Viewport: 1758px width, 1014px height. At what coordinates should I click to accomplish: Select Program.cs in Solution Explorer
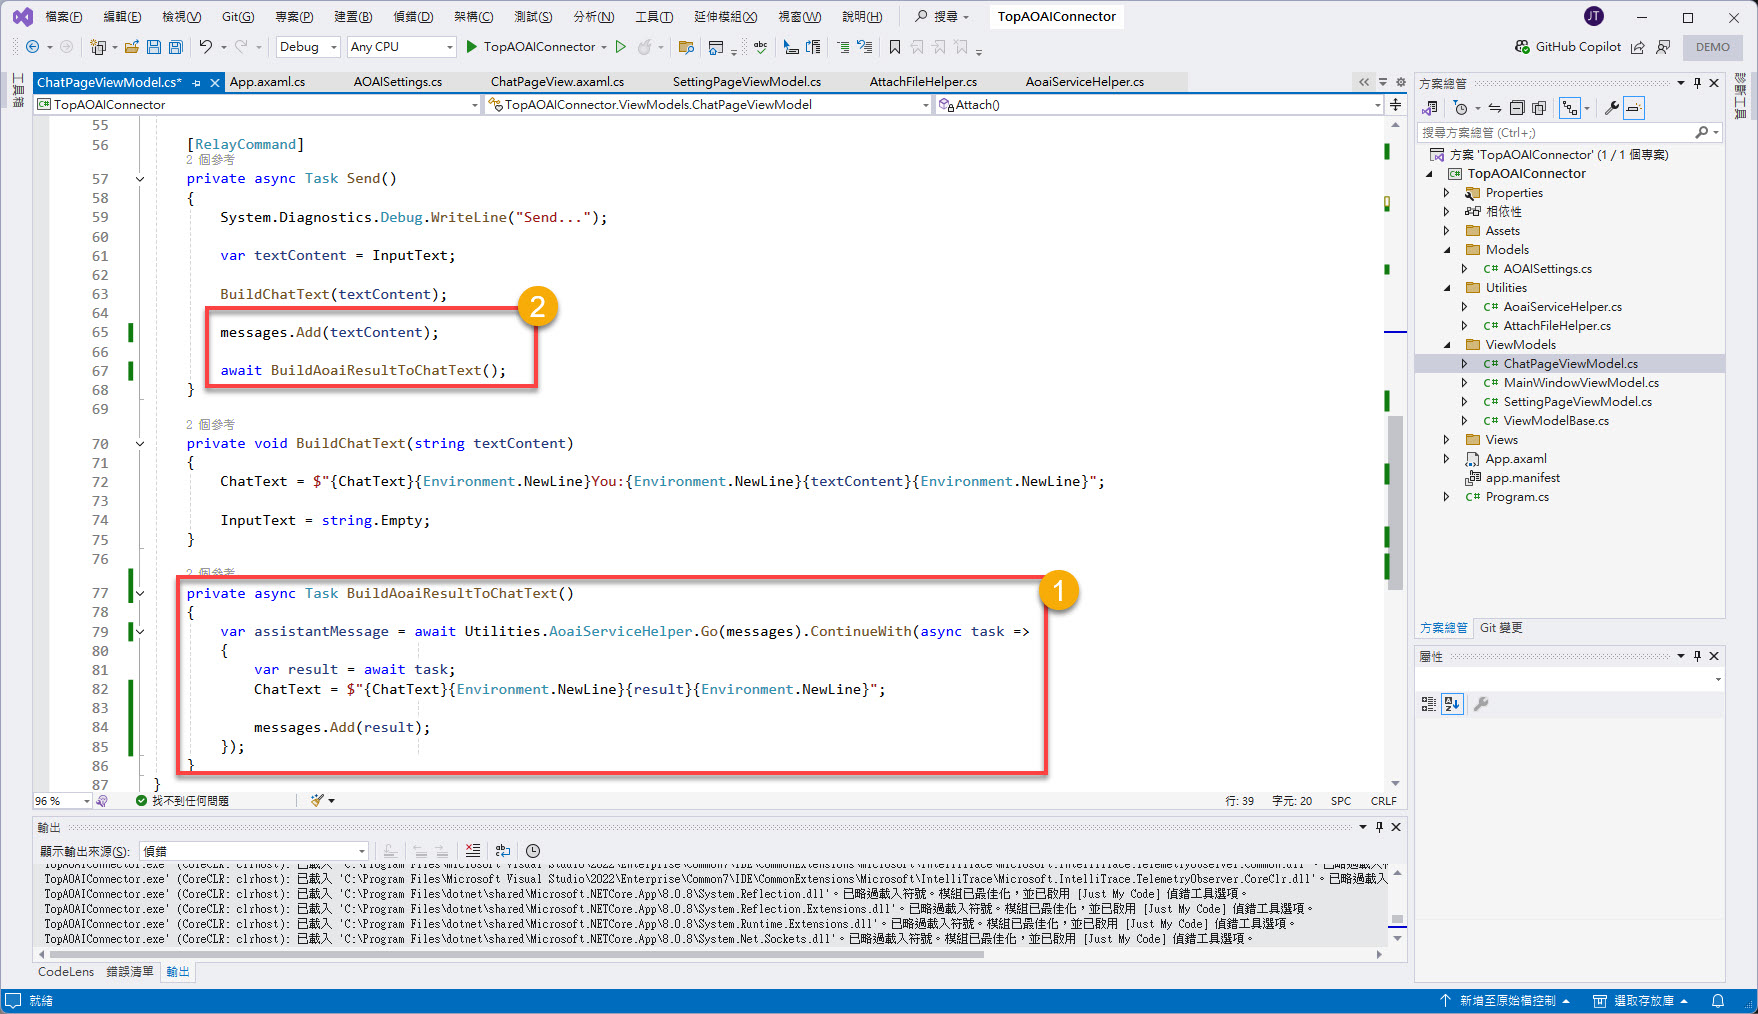click(x=1516, y=497)
